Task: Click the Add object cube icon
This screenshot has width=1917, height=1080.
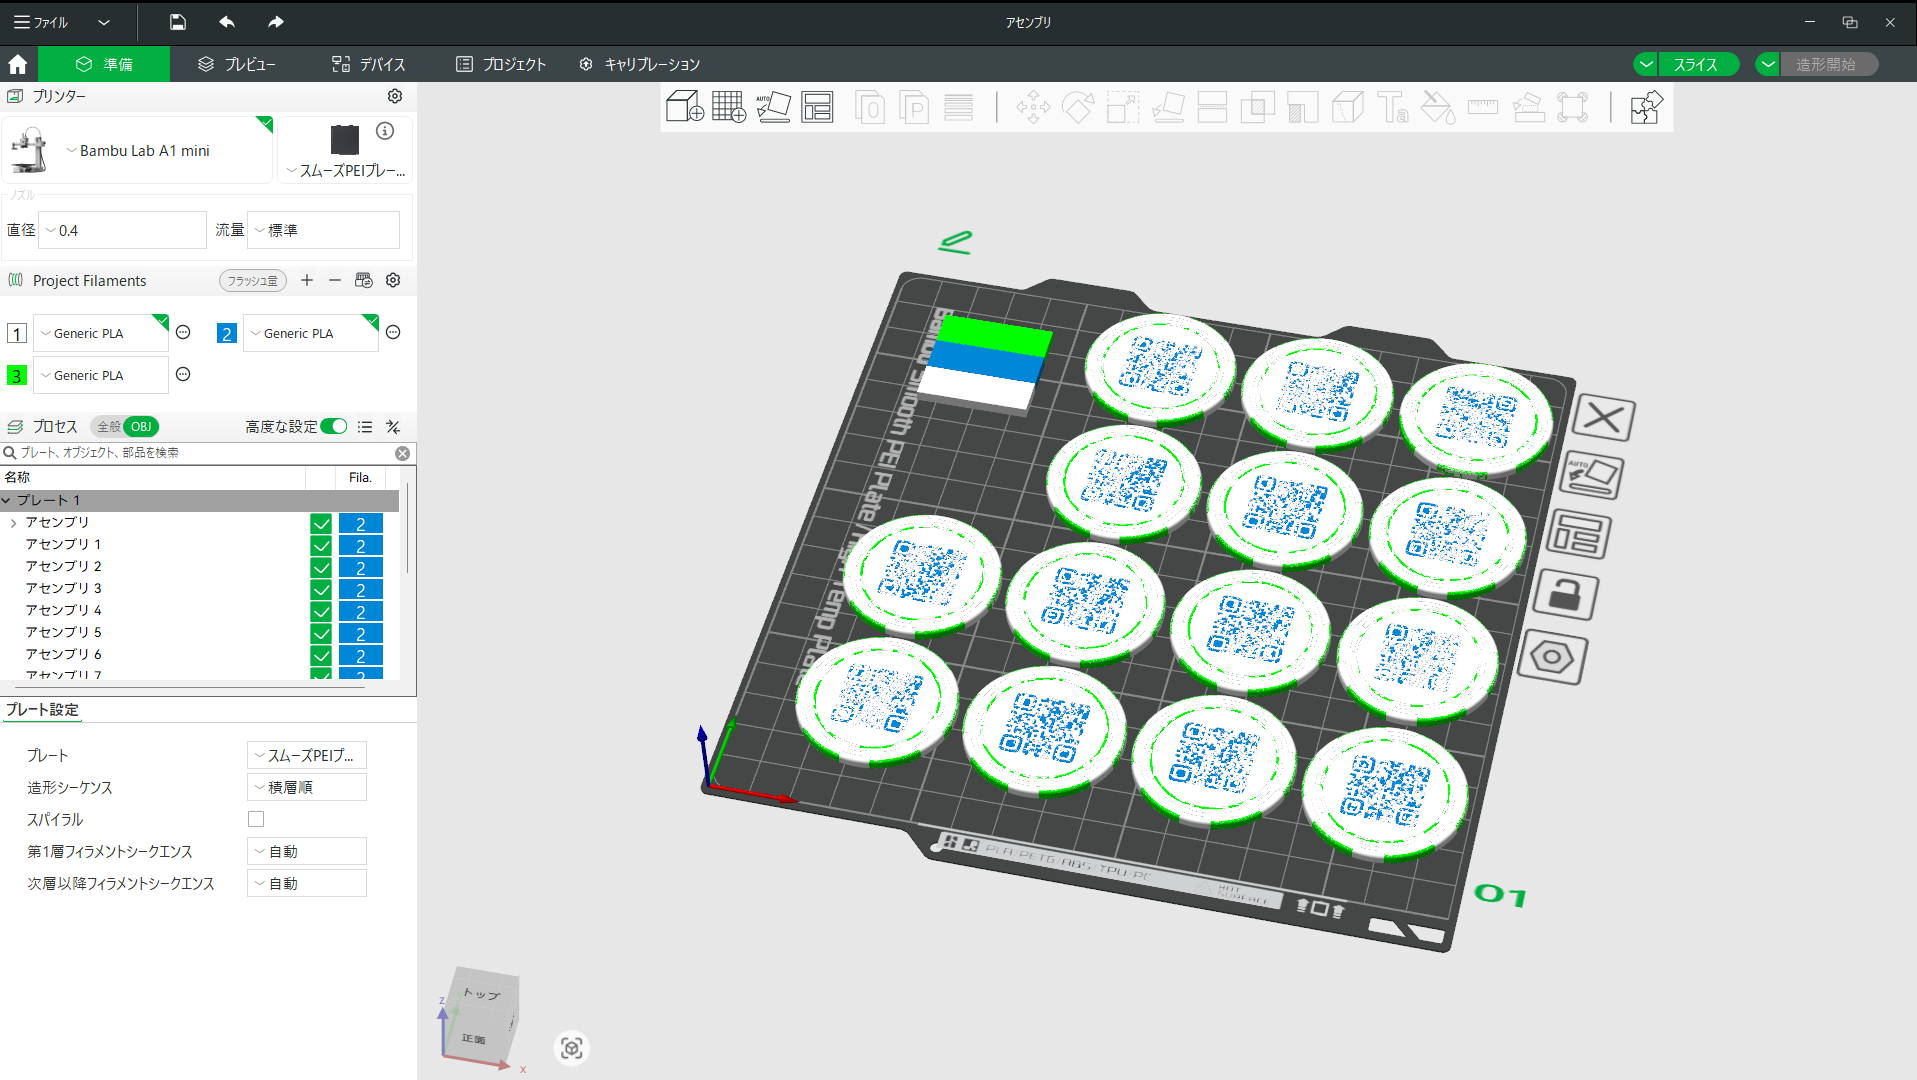Action: click(685, 107)
